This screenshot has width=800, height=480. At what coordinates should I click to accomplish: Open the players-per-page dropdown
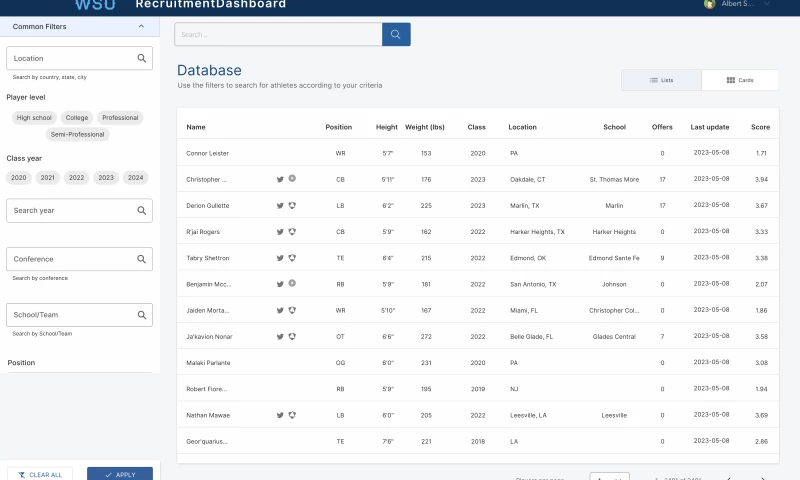[x=610, y=476]
